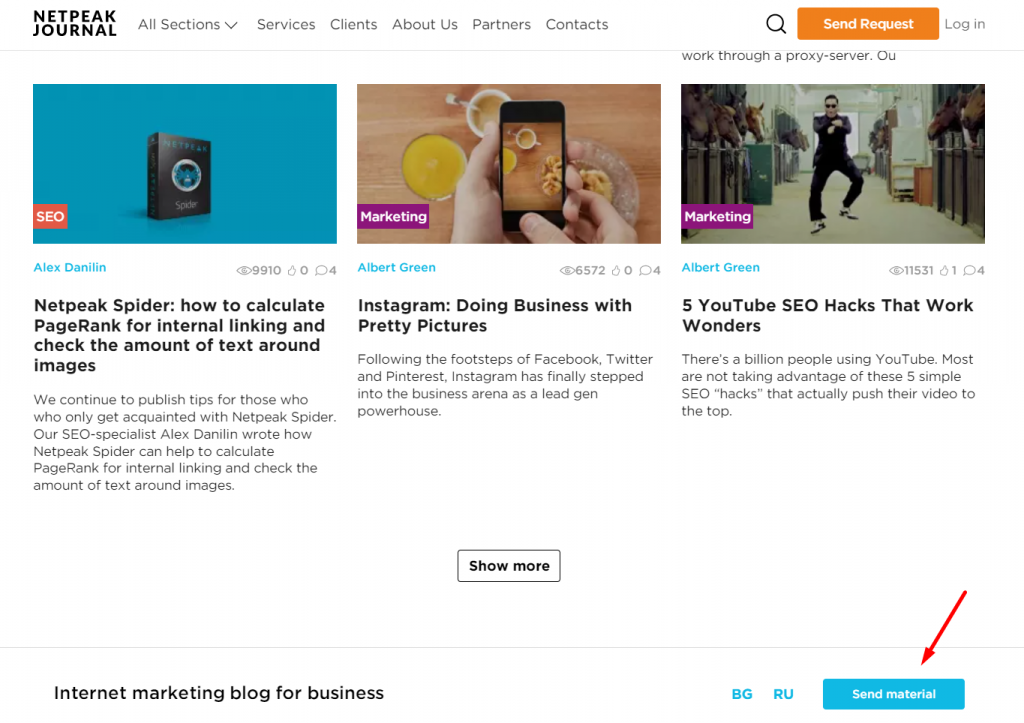Click the views eye icon on the YouTube article
This screenshot has width=1024, height=723.
click(x=896, y=271)
